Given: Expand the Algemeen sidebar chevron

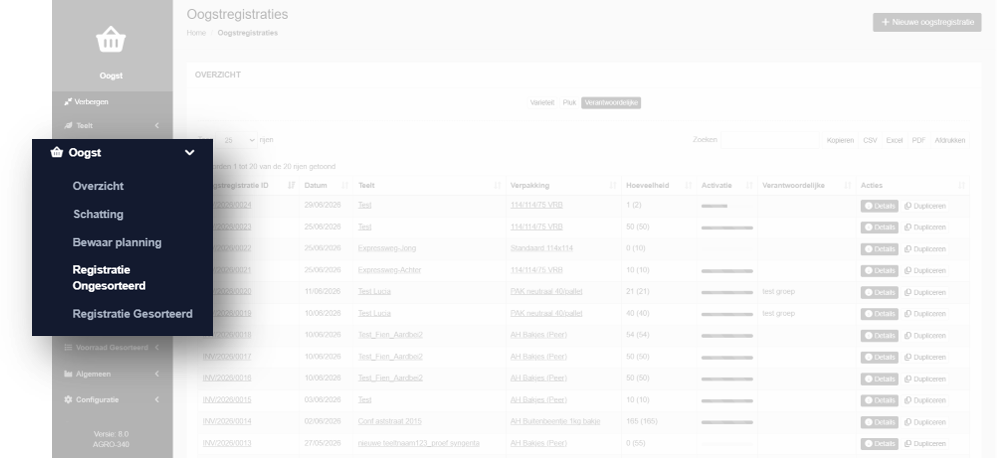Looking at the screenshot, I should [x=157, y=374].
